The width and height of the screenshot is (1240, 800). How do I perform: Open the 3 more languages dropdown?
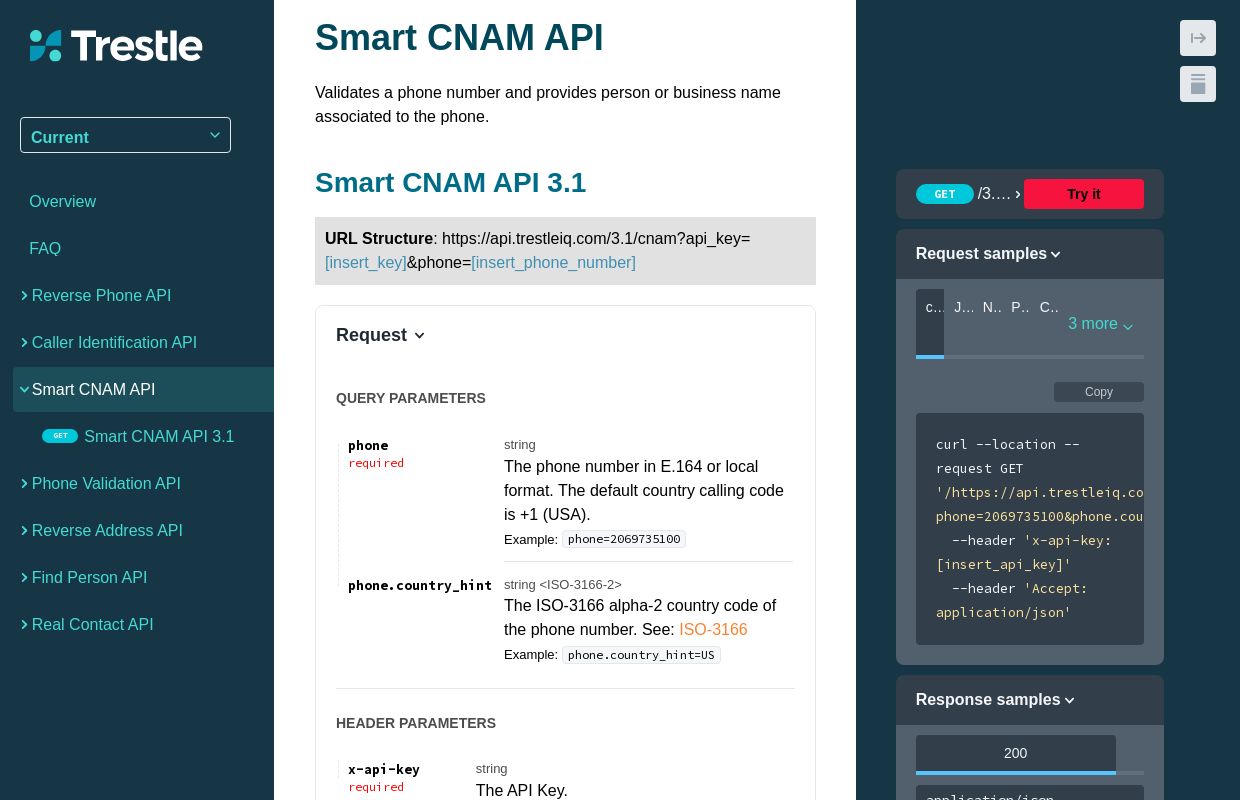pos(1100,323)
